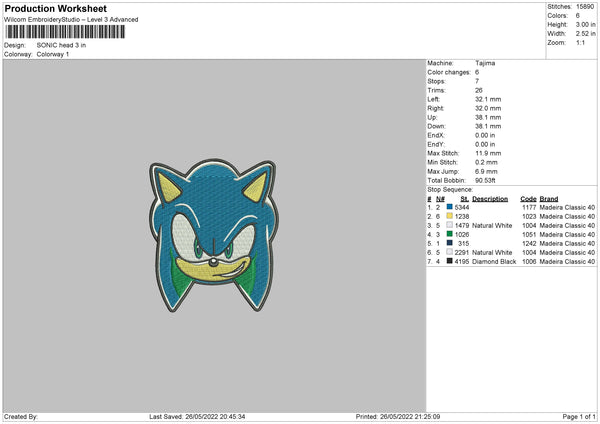
Task: Click the Brand column header
Action: pos(548,198)
